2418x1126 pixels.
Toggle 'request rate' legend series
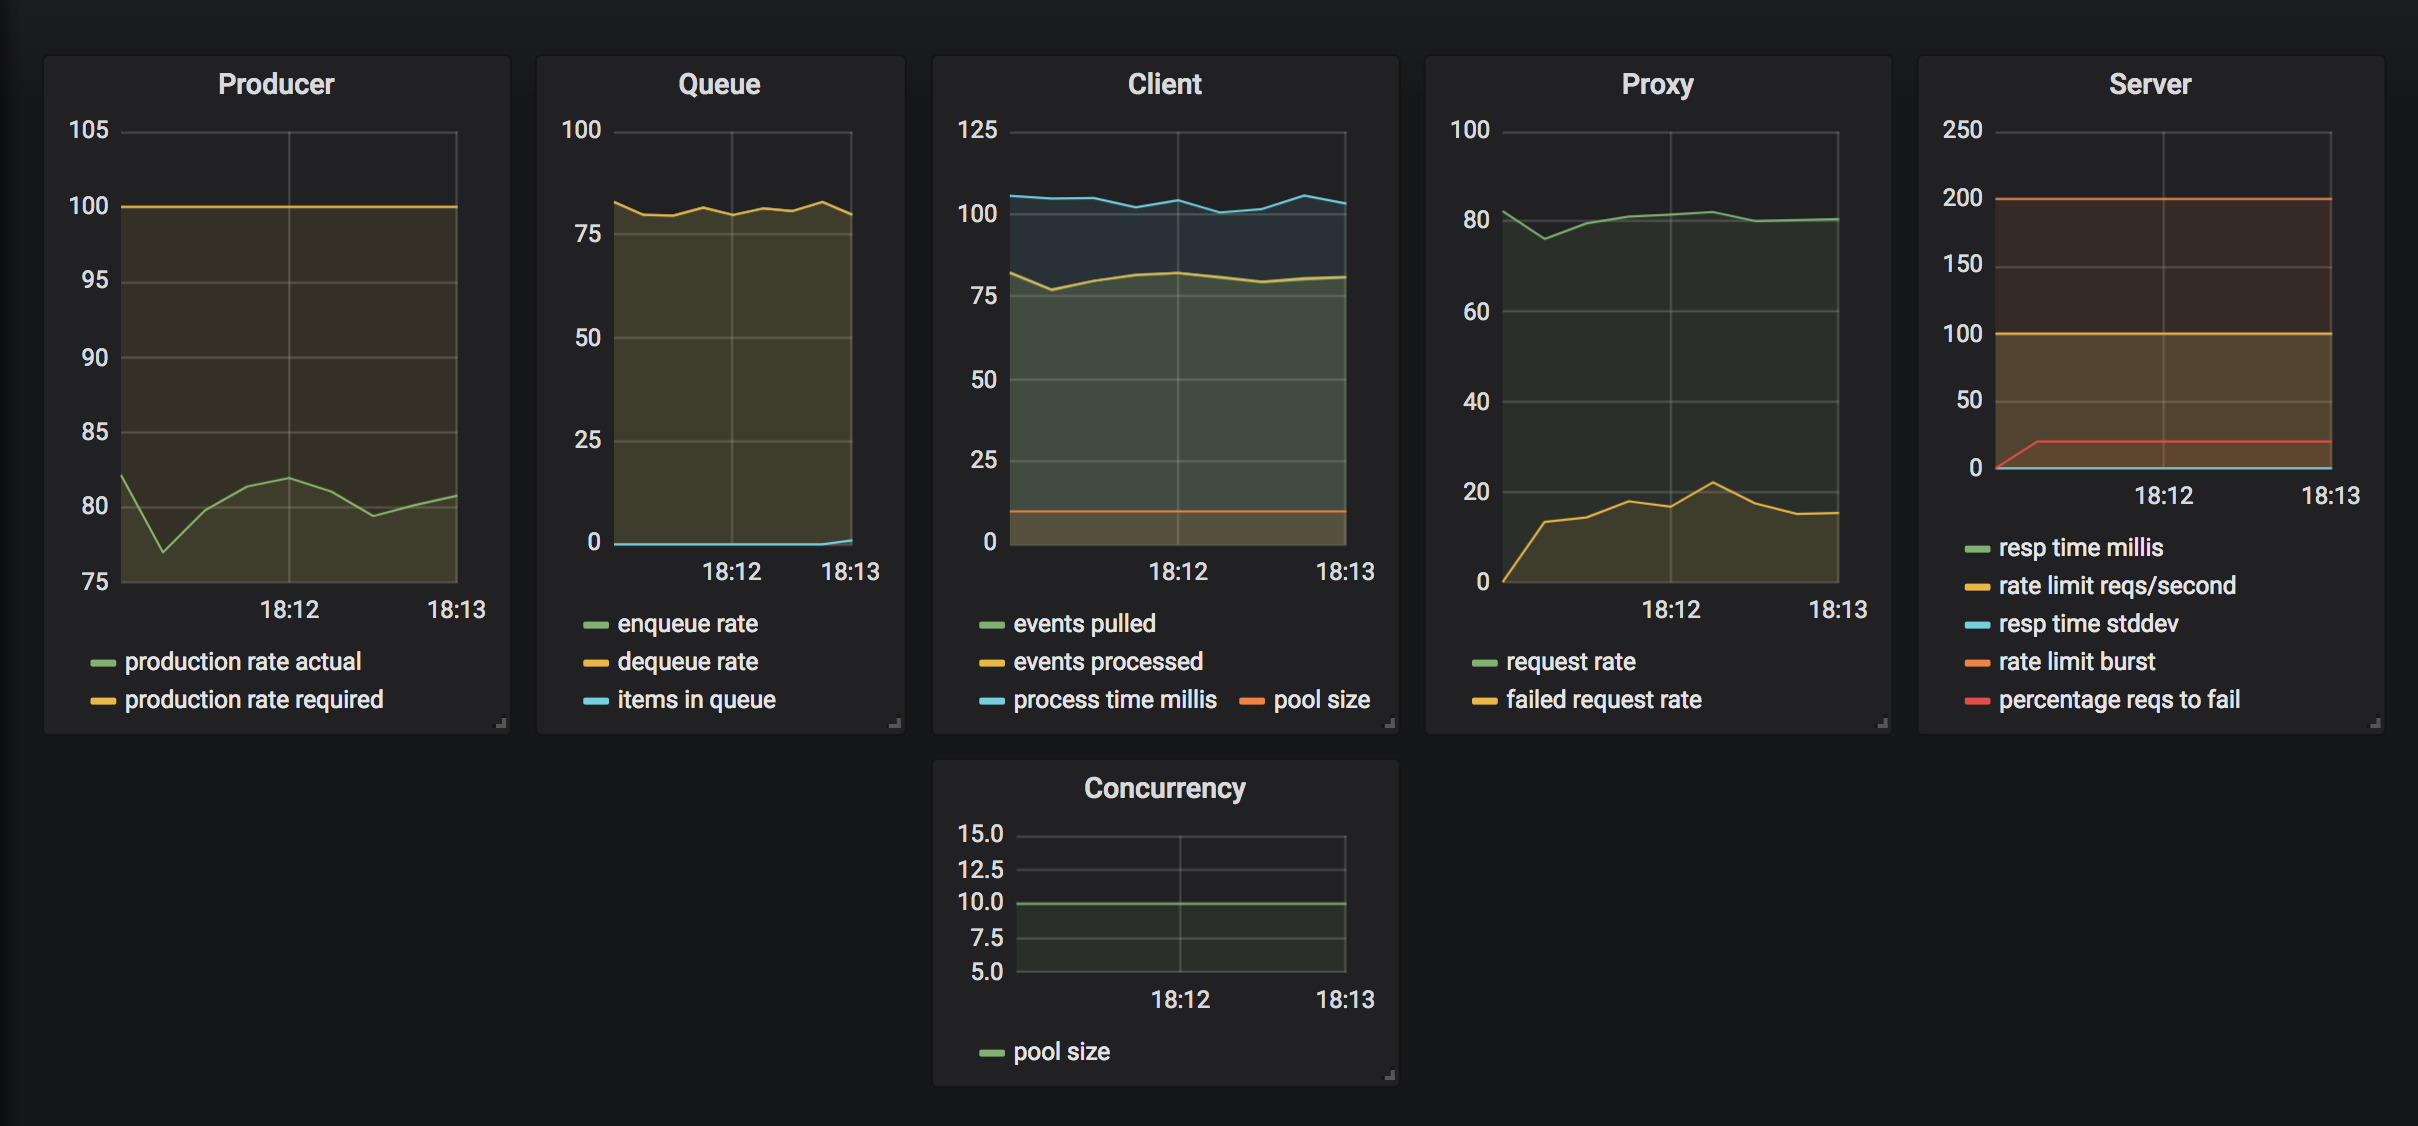tap(1570, 662)
